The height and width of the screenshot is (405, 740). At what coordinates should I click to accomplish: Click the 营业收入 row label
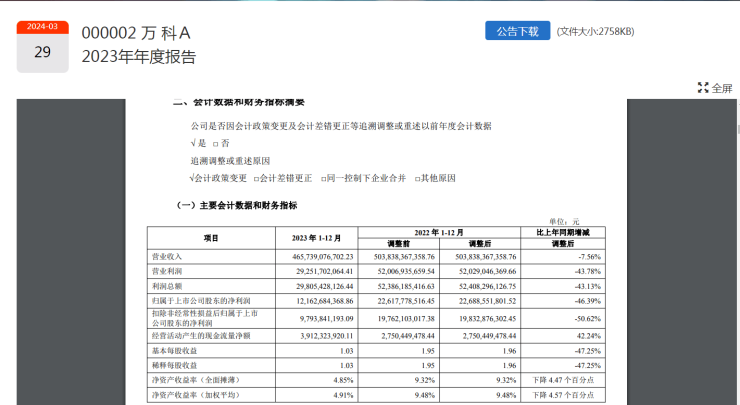(x=167, y=257)
